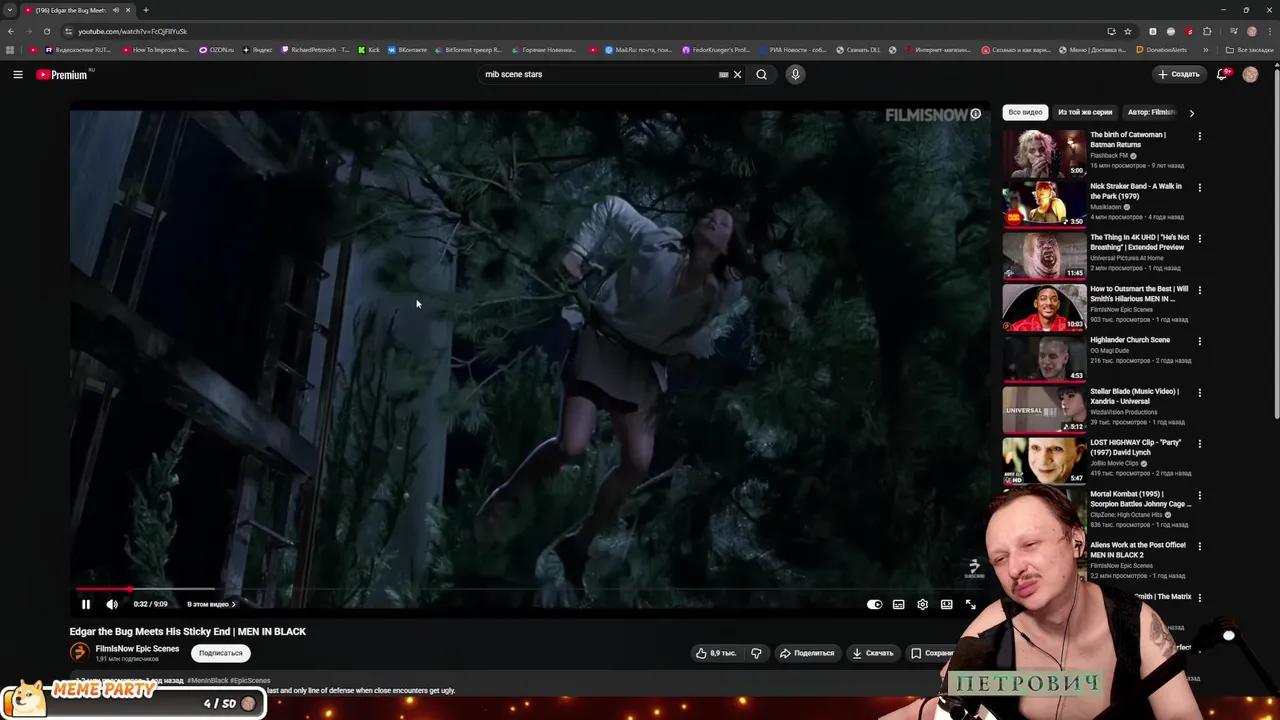This screenshot has height=720, width=1280.
Task: Open options menu for Highlander Church Scene
Action: [x=1200, y=341]
